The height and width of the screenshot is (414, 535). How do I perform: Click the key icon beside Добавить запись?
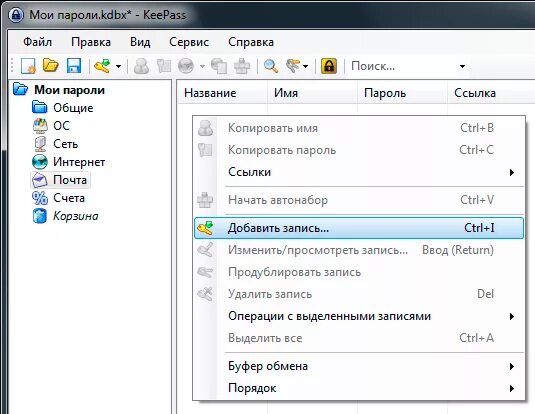(x=206, y=228)
